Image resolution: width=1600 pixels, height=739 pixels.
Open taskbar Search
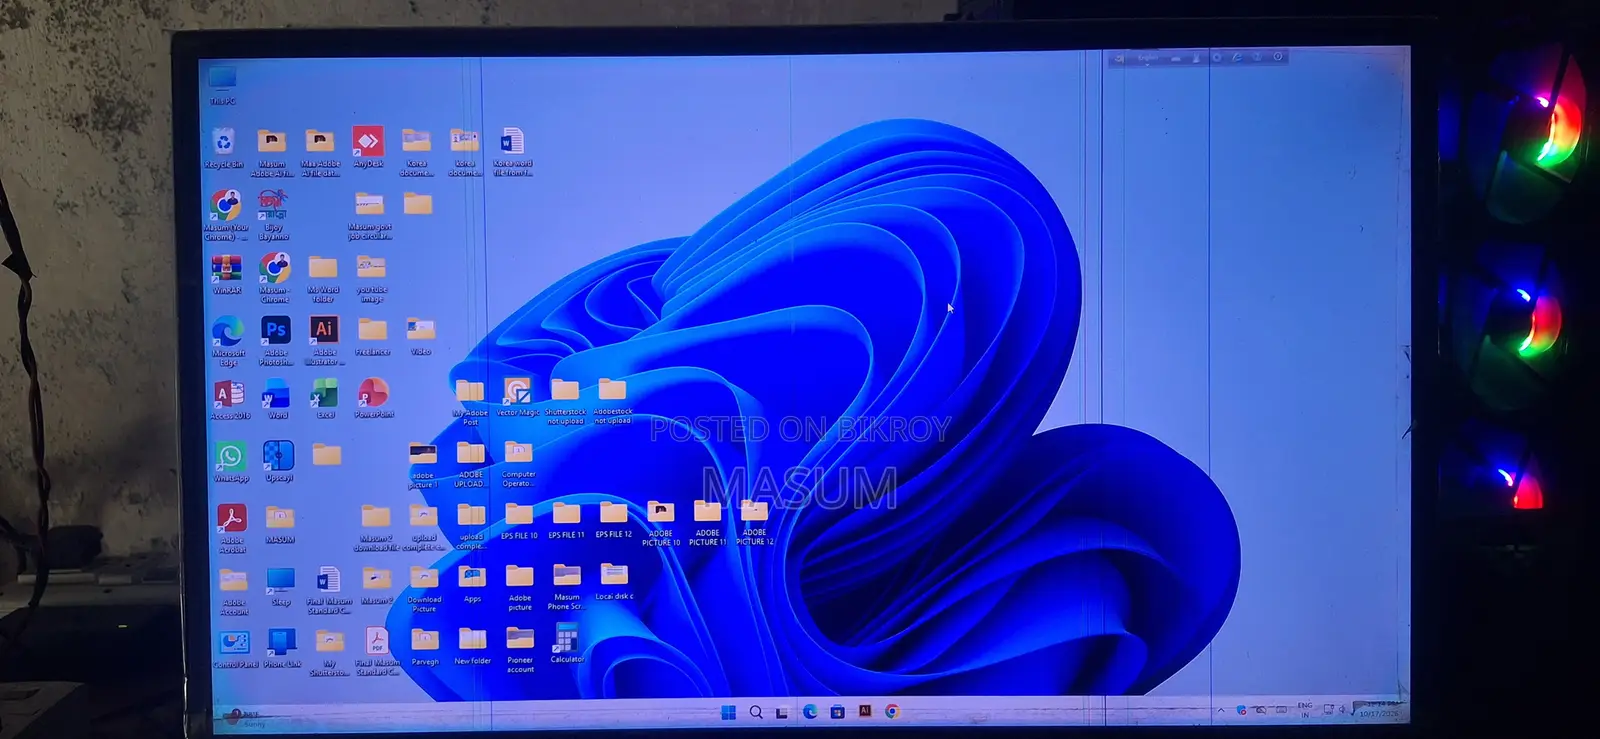(x=756, y=712)
